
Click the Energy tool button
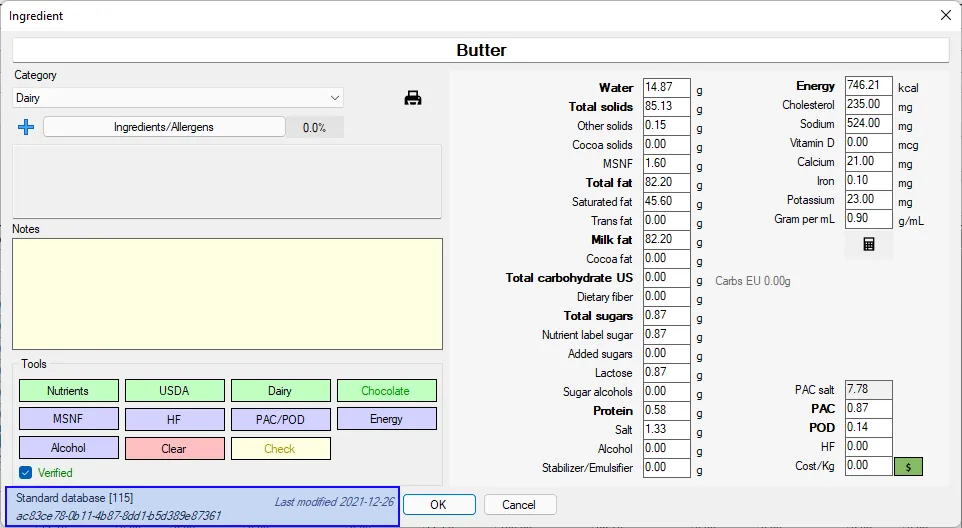point(387,419)
